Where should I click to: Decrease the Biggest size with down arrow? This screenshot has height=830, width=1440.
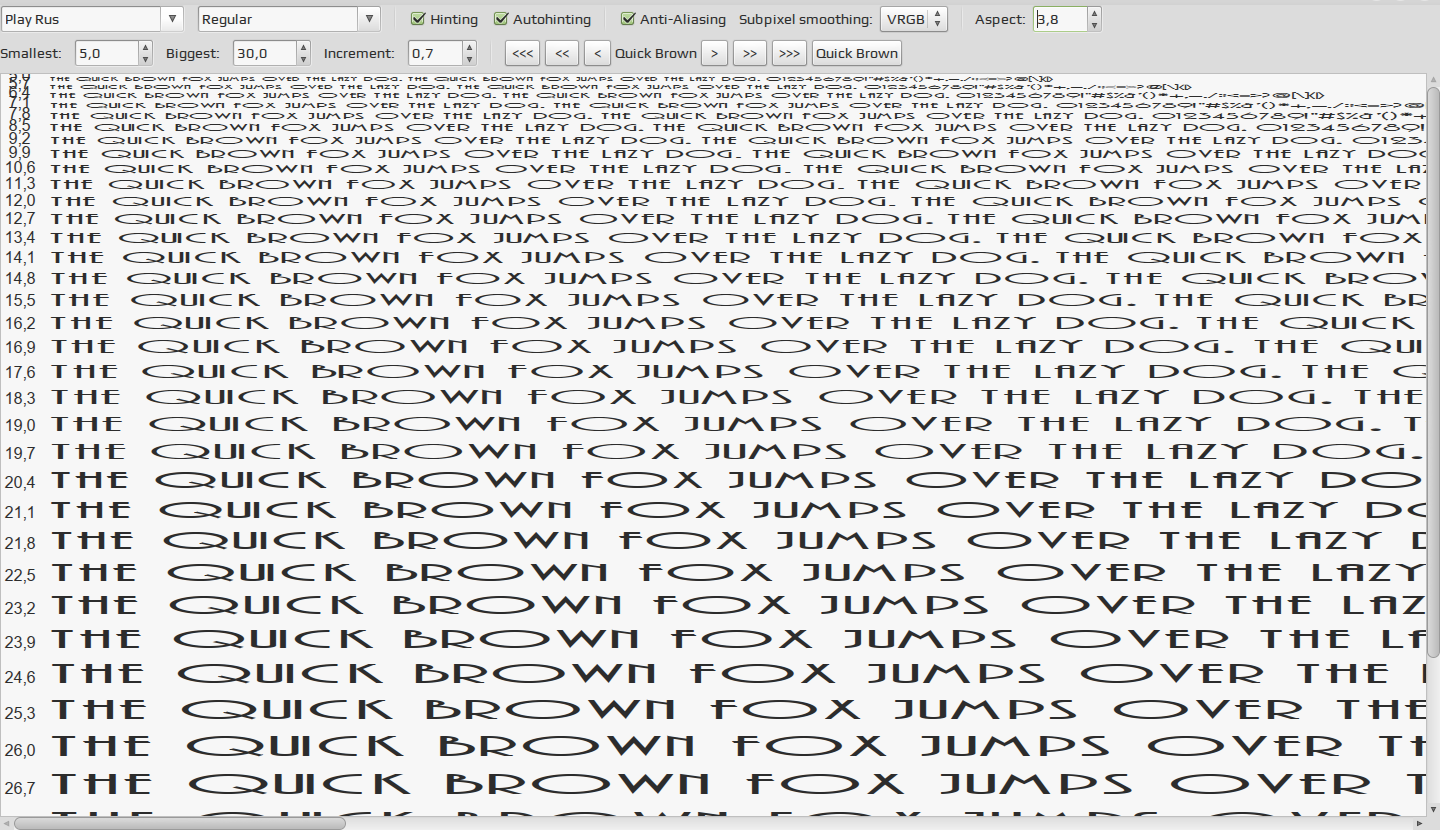click(305, 59)
